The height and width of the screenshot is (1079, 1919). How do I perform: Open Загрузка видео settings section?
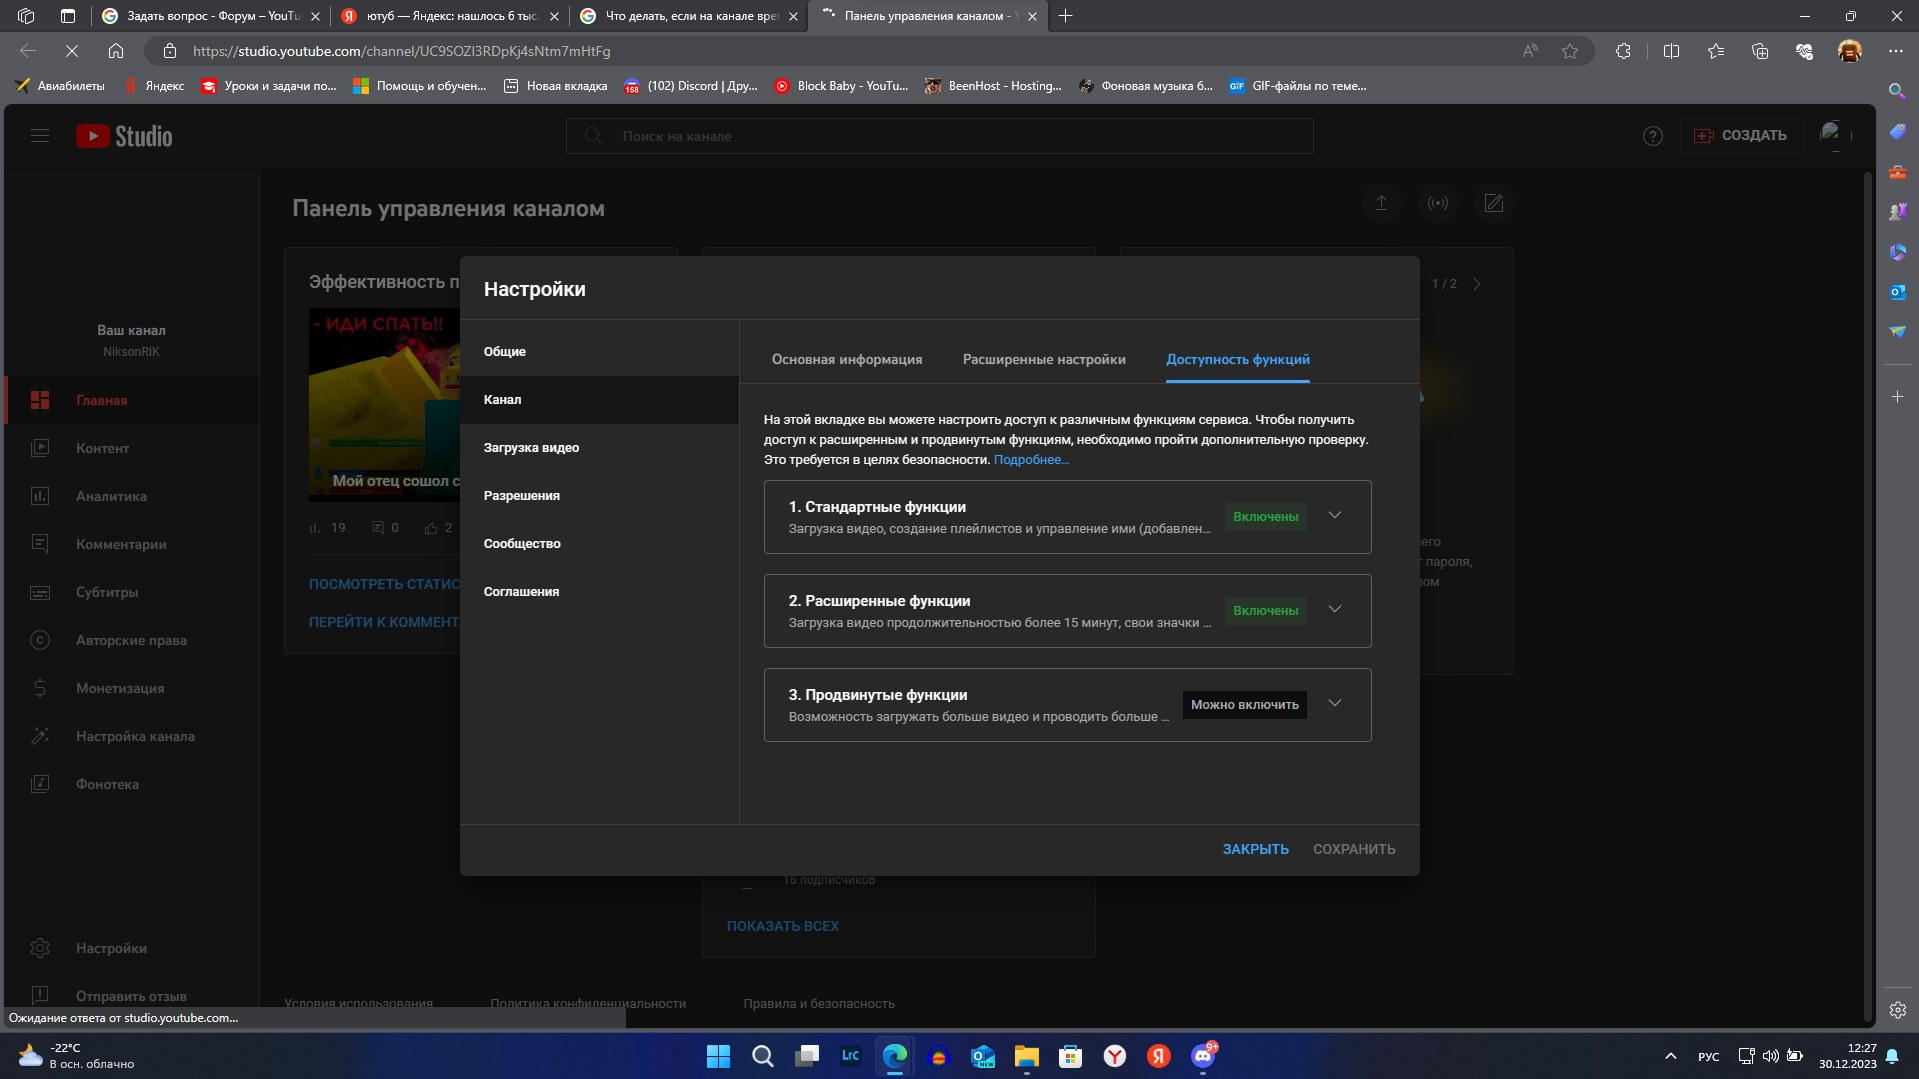(x=599, y=448)
